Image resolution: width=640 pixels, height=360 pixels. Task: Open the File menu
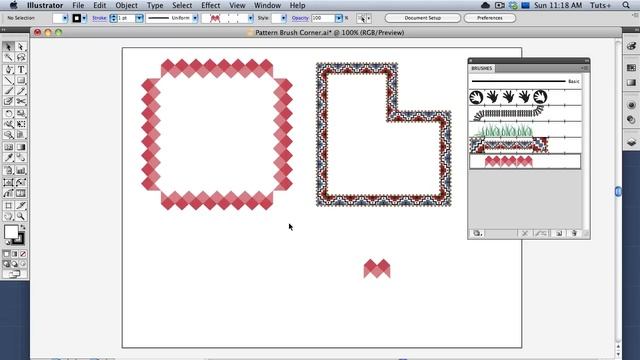(x=78, y=5)
